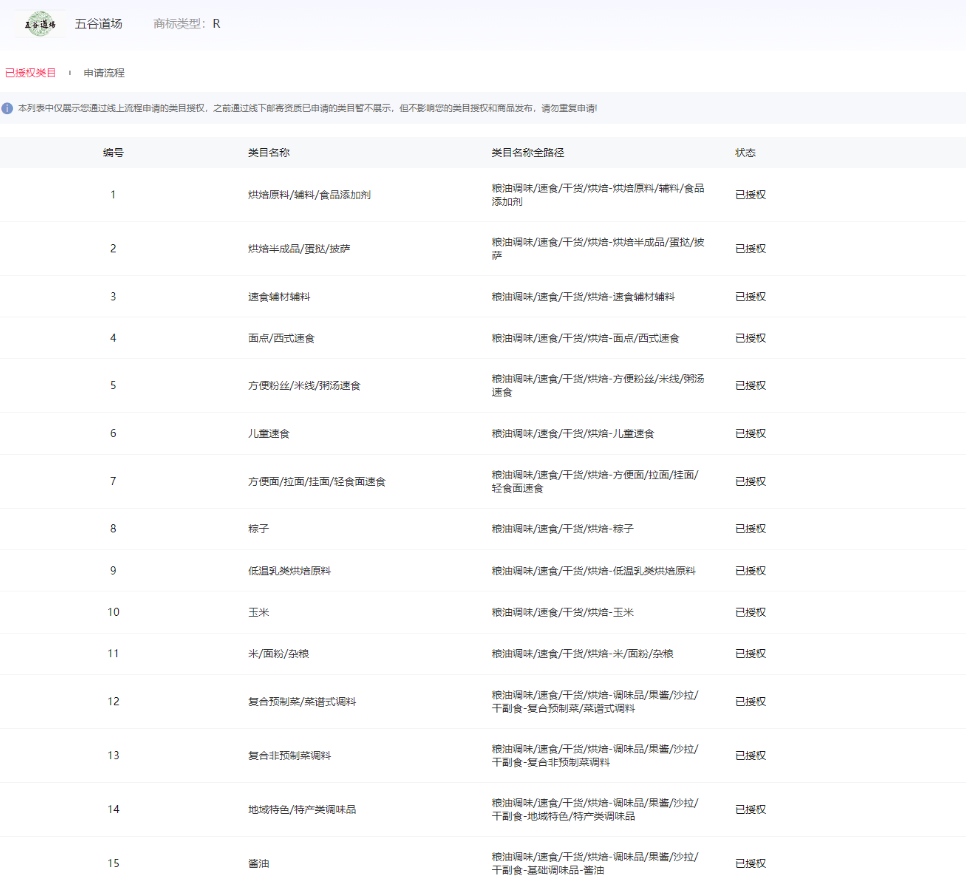Click row number 9 in the table
The image size is (966, 880).
pyautogui.click(x=113, y=571)
